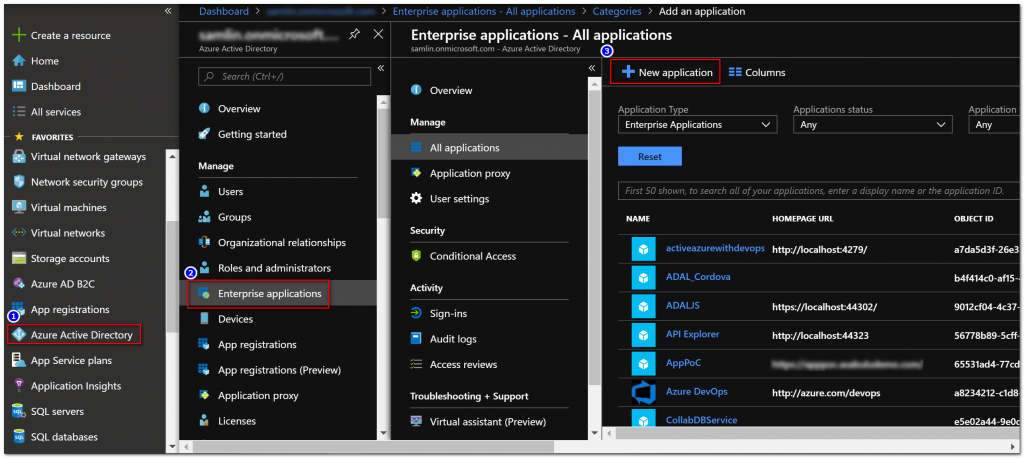Close the Azure Active Directory blade
Screen dimensions: 1024x458
[x=378, y=35]
